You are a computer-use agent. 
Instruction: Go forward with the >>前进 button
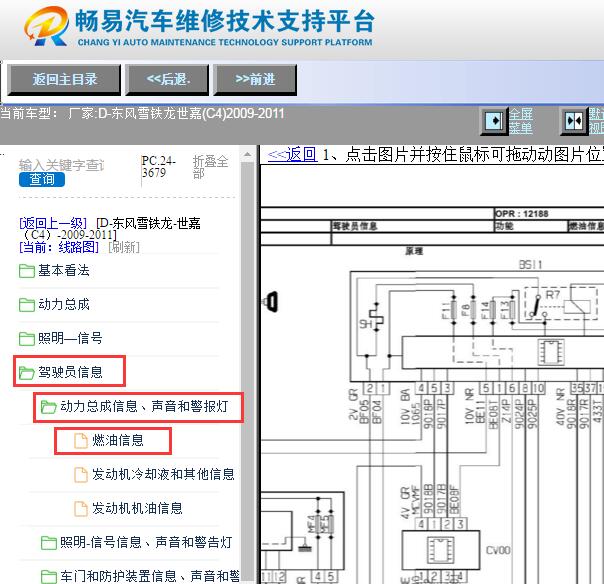pyautogui.click(x=255, y=80)
